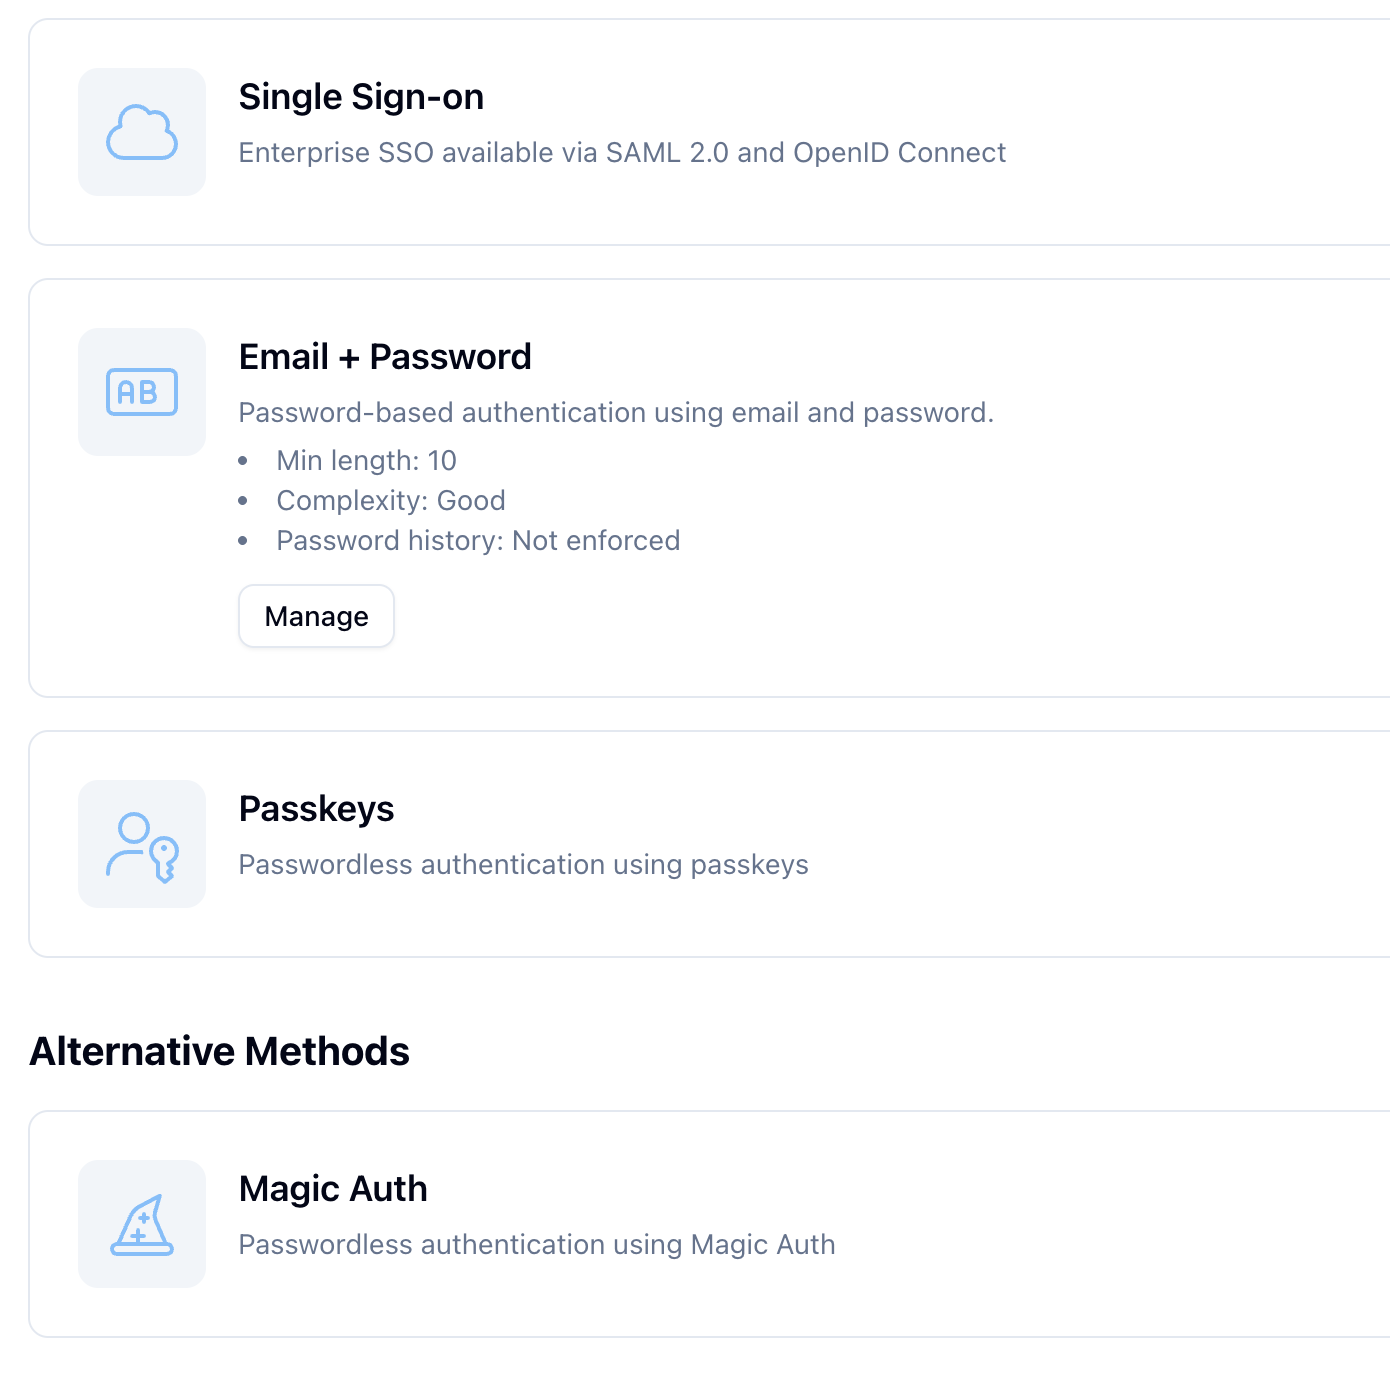Click the Email + Password AB icon
Screen dimensions: 1390x1376
pos(141,392)
